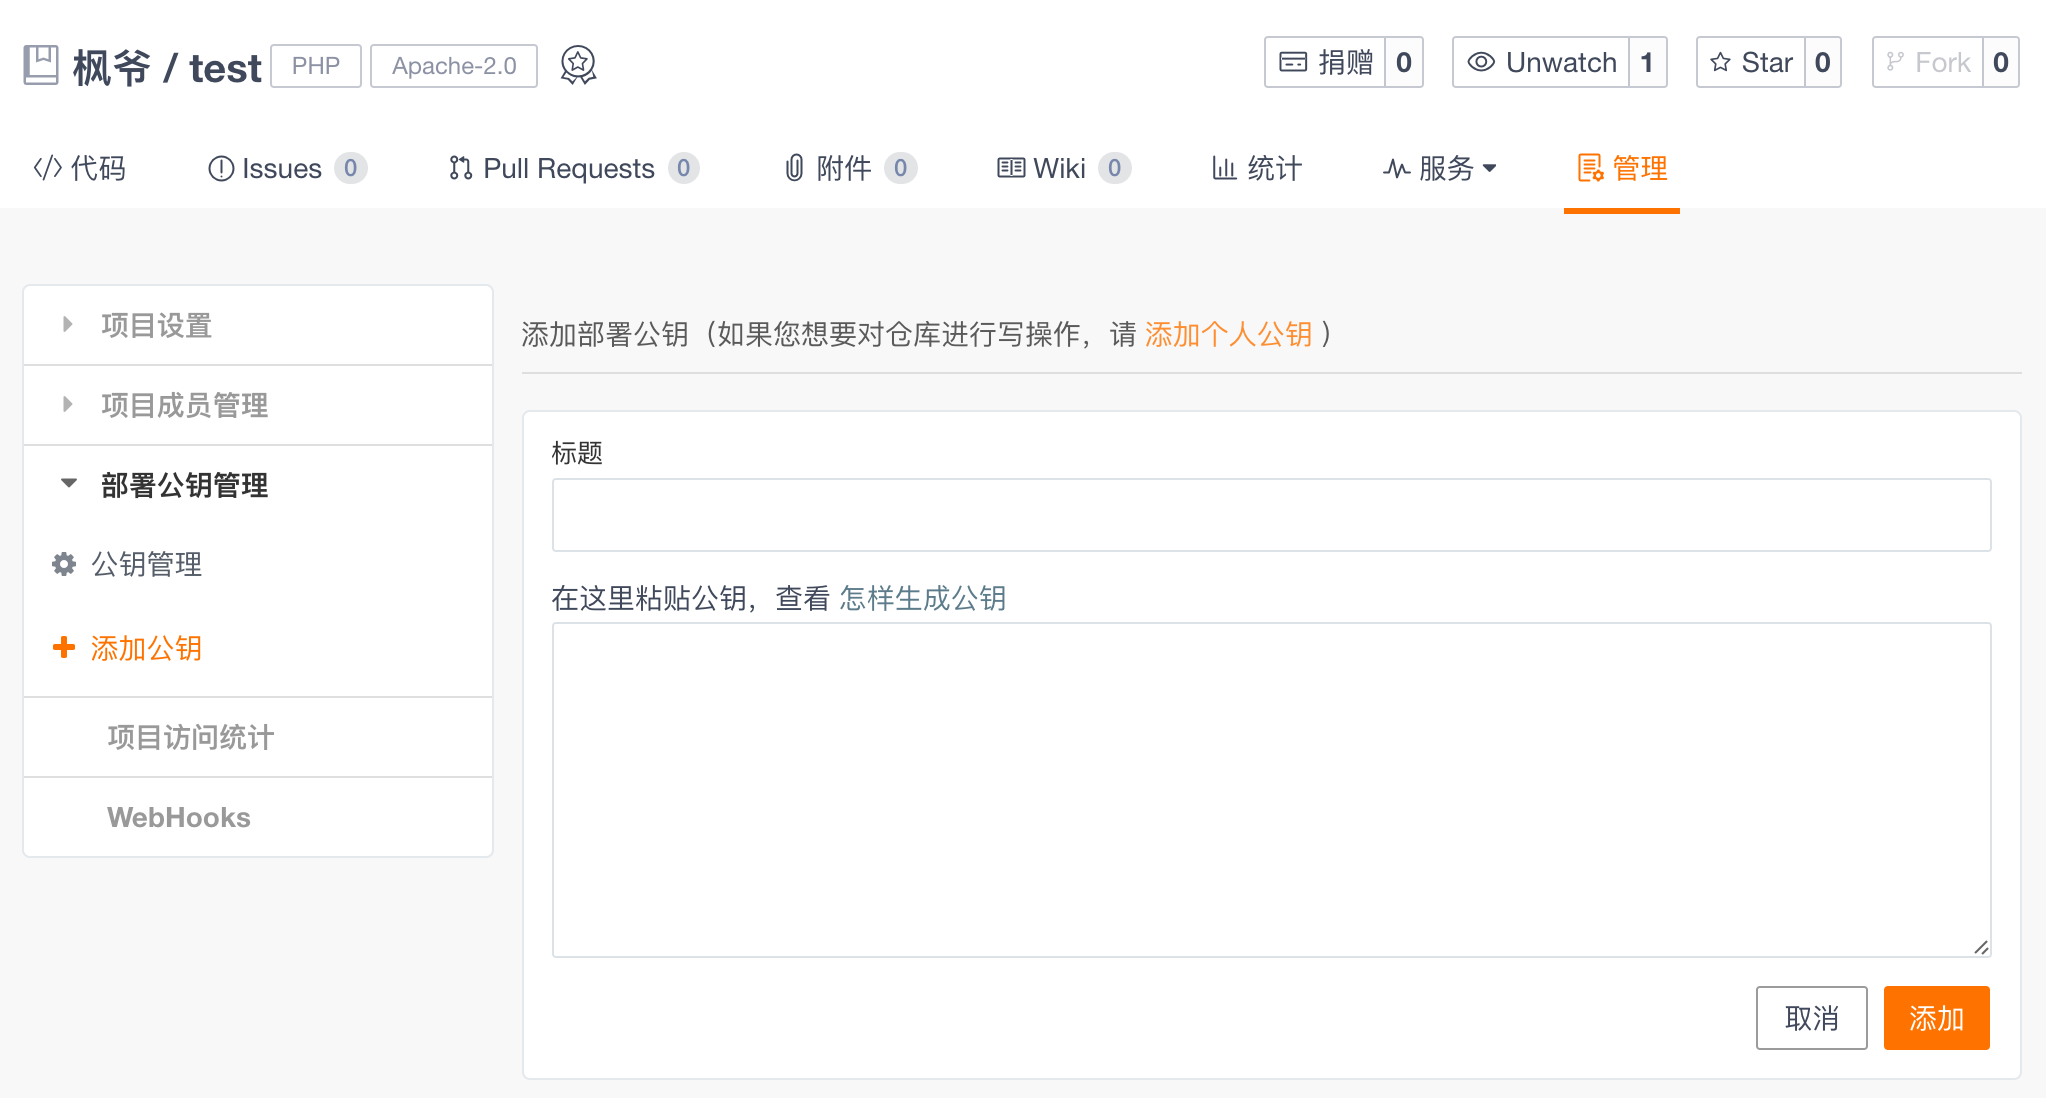Click the 捐赠 donate button
The image size is (2046, 1098).
pyautogui.click(x=1325, y=63)
